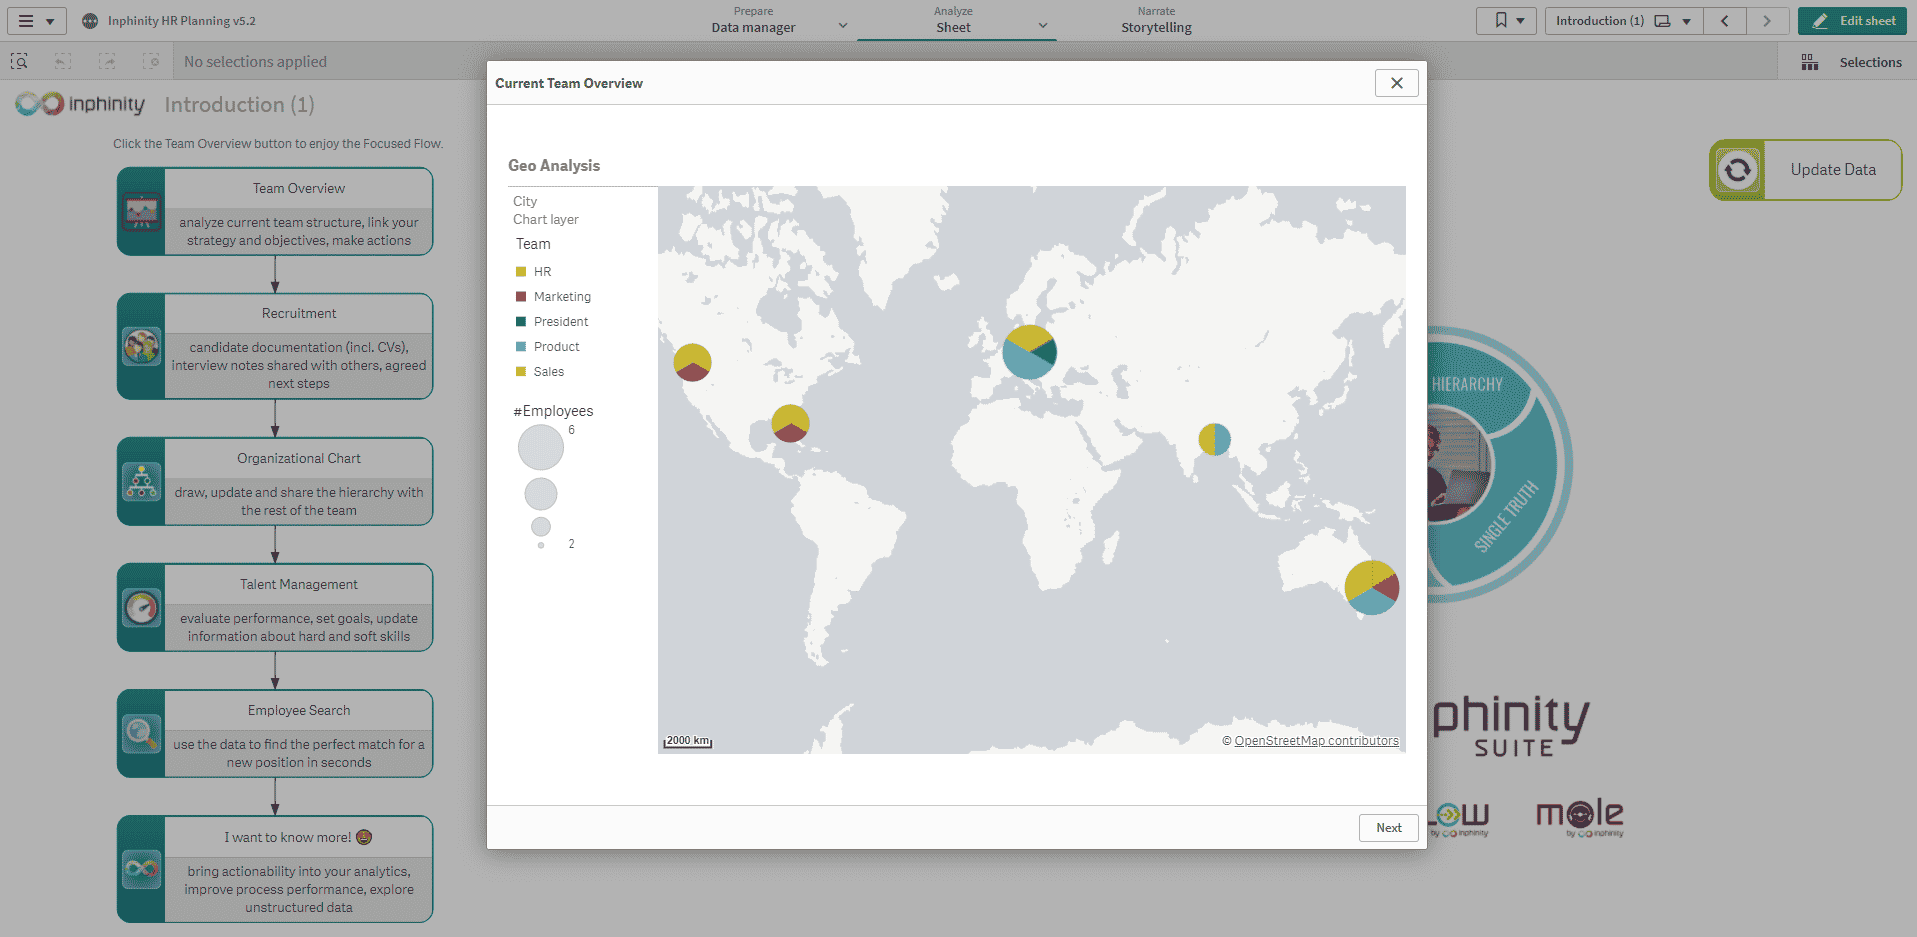Step forward in selections

(107, 62)
